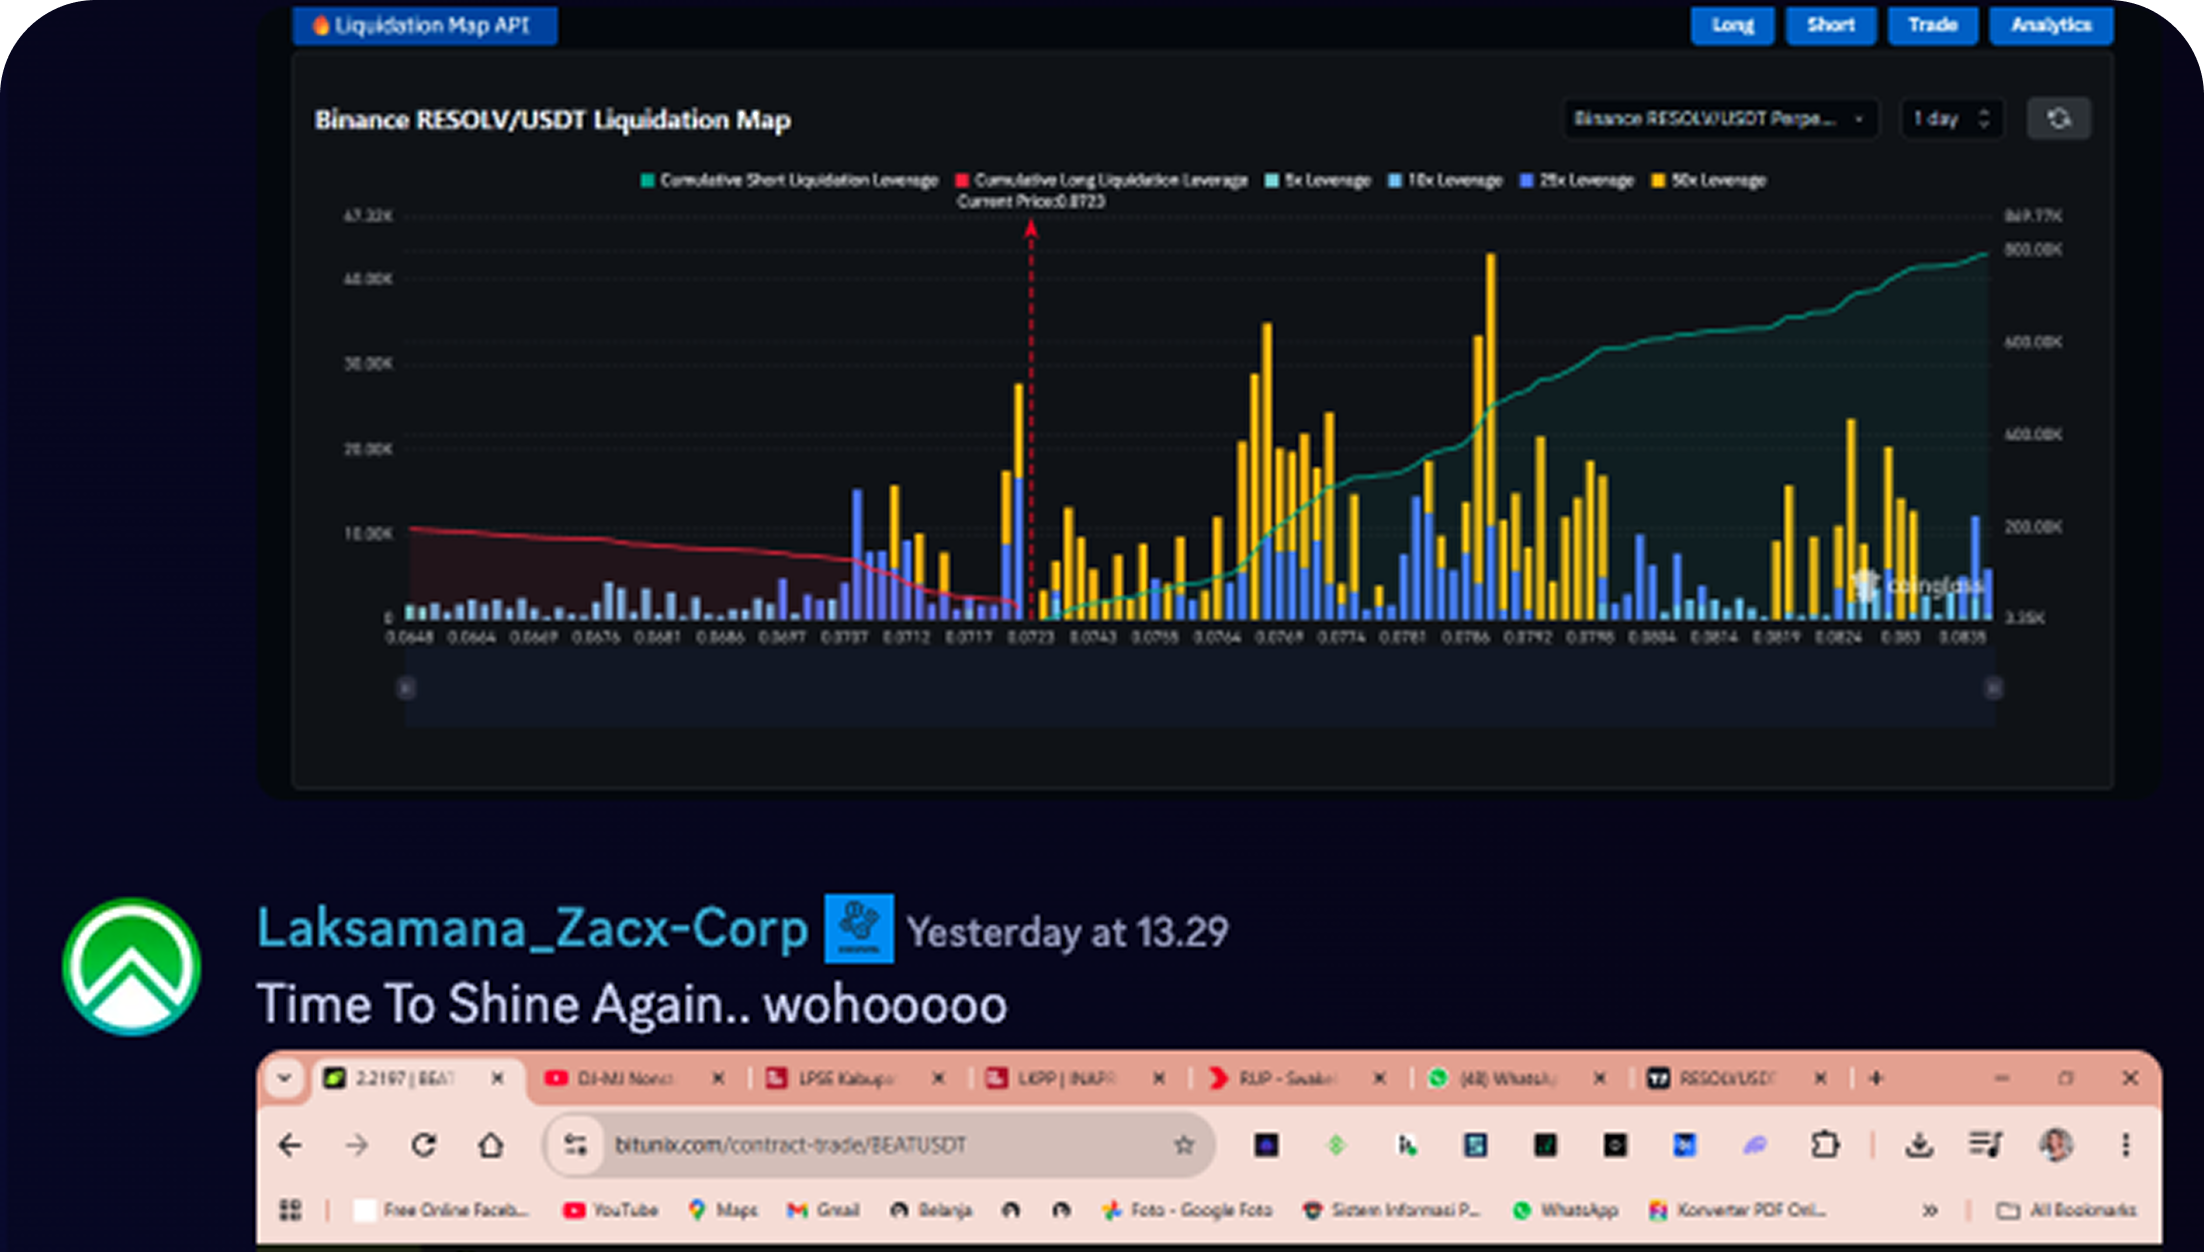Click the chart refresh icon

[2059, 118]
